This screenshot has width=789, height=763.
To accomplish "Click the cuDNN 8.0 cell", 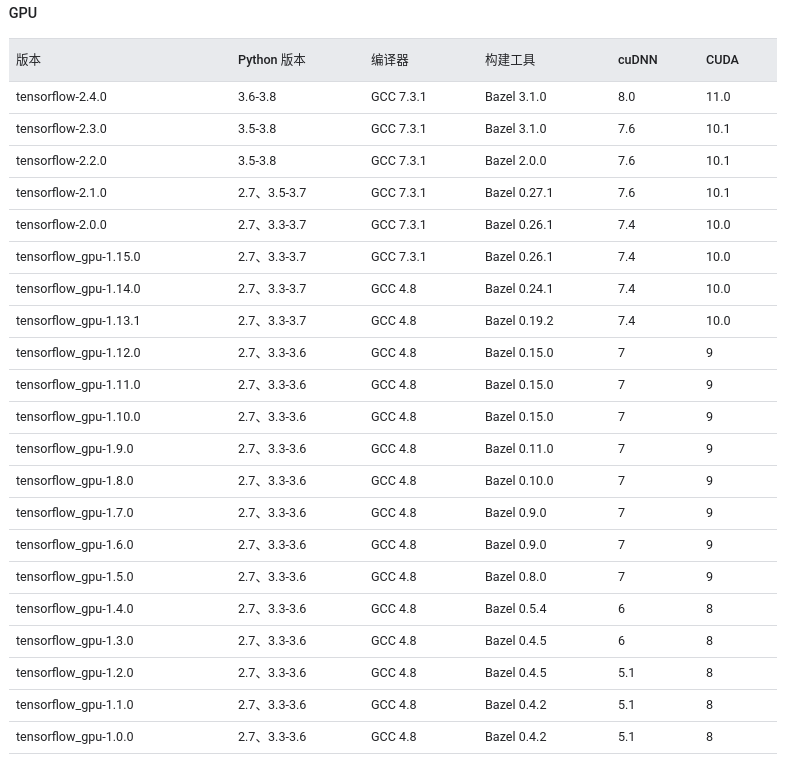I will (626, 97).
